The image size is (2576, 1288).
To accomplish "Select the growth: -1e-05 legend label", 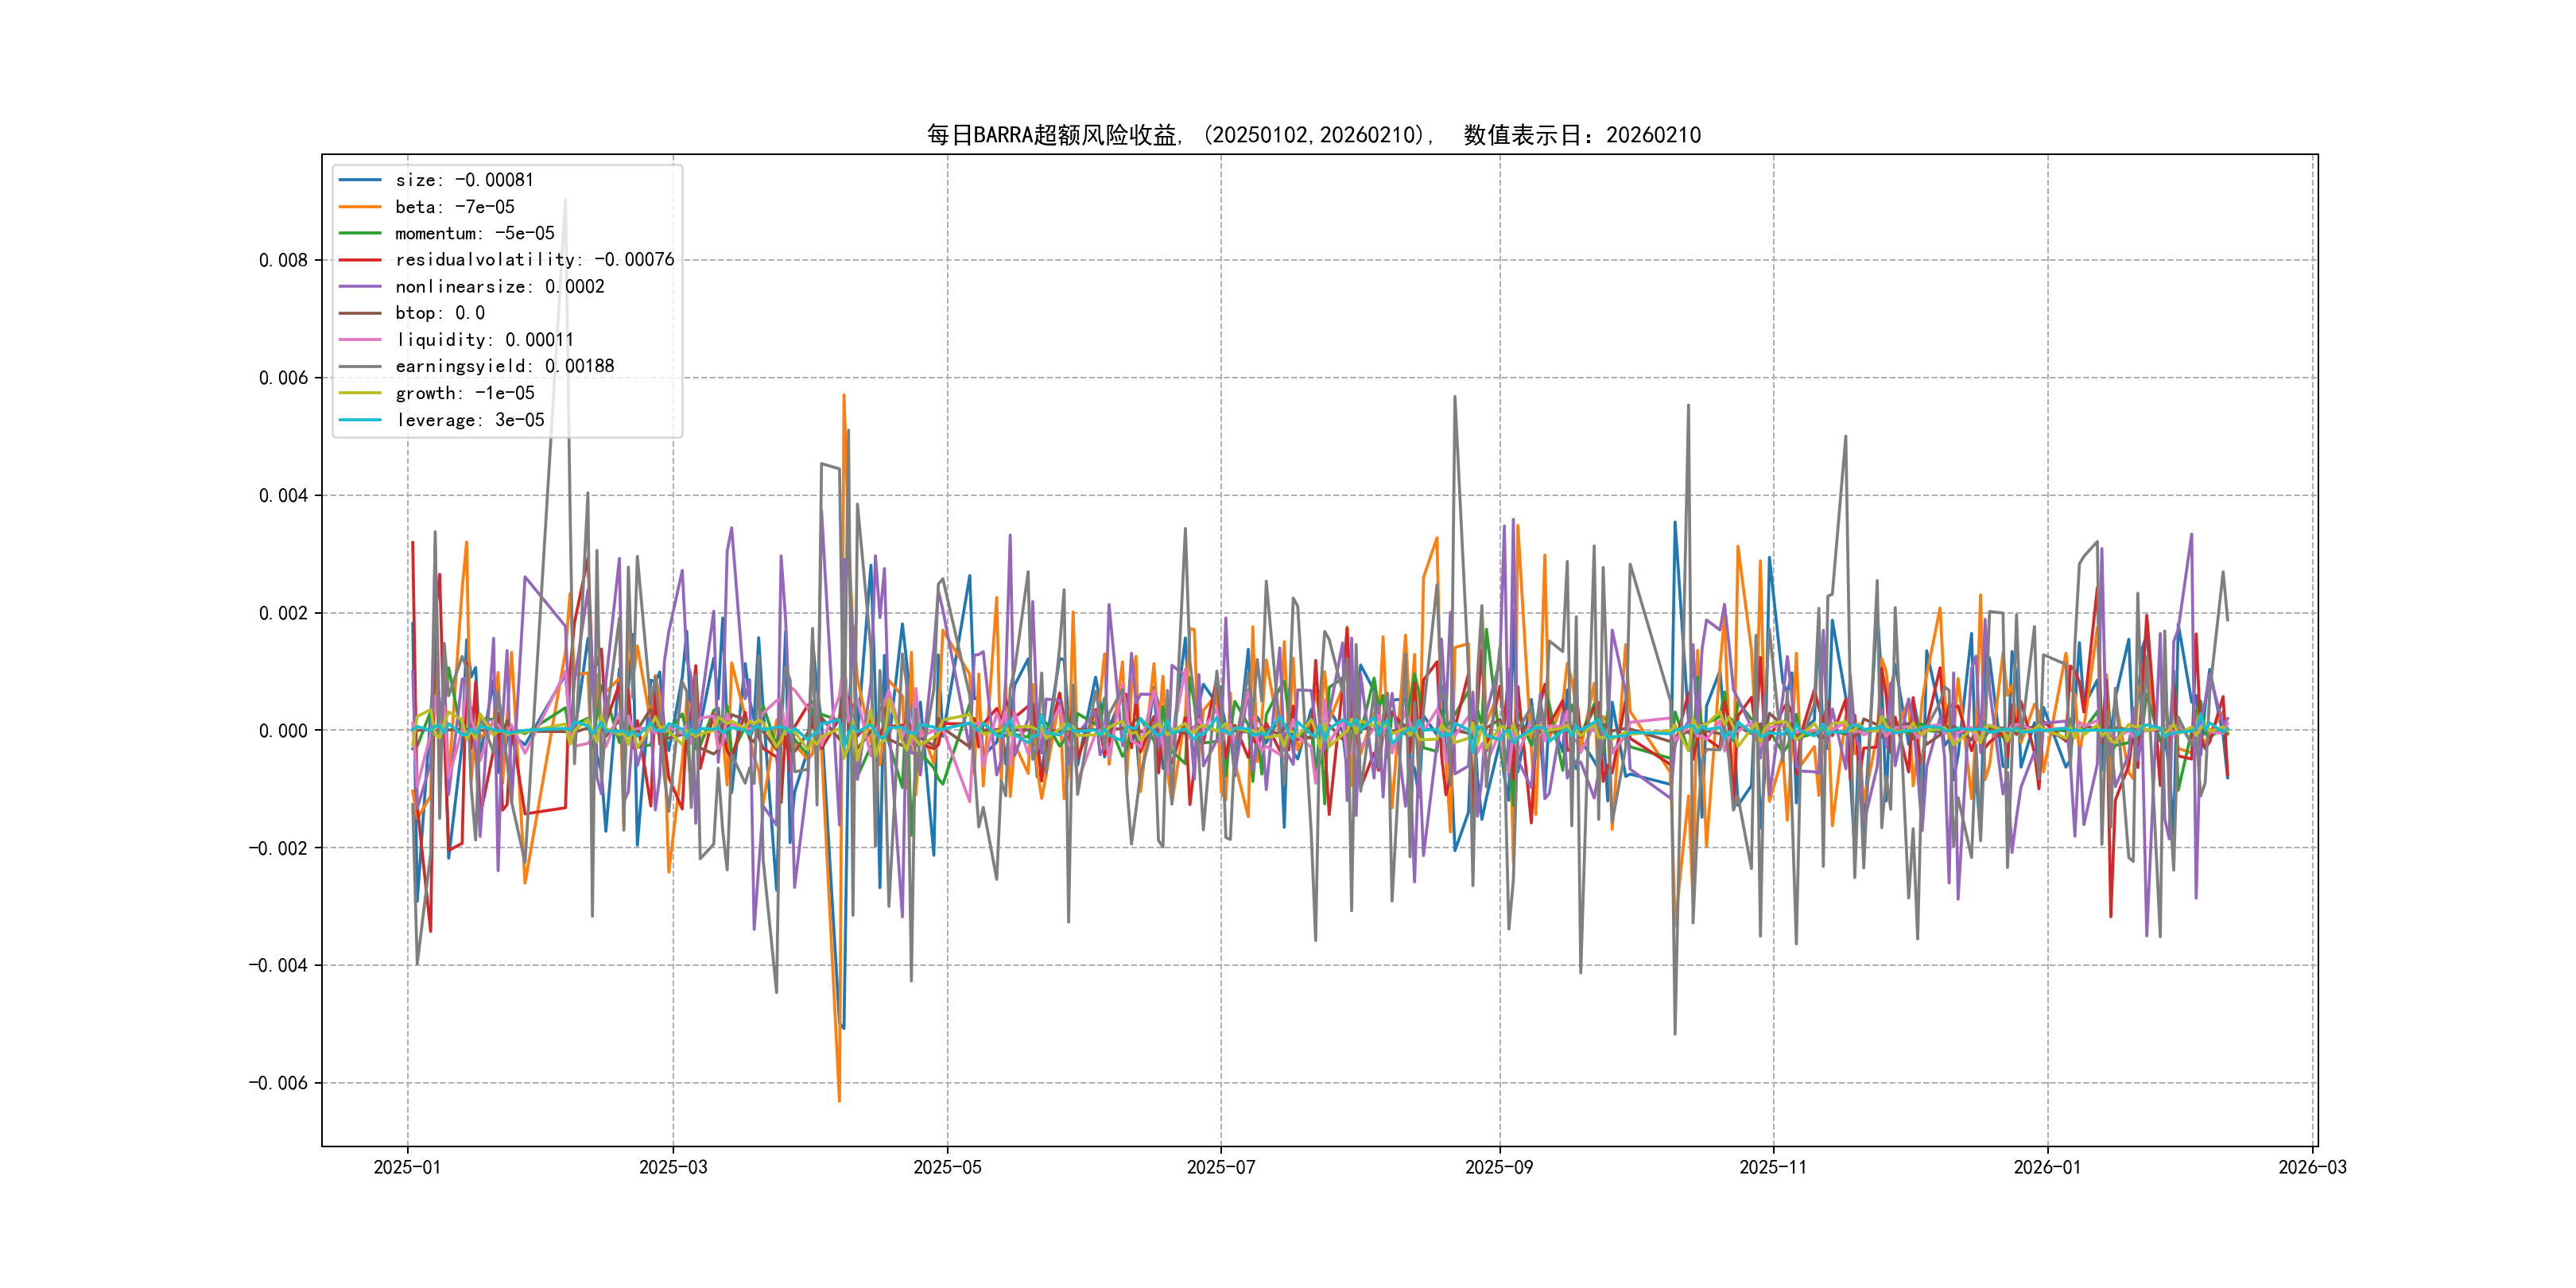I will click(x=465, y=393).
